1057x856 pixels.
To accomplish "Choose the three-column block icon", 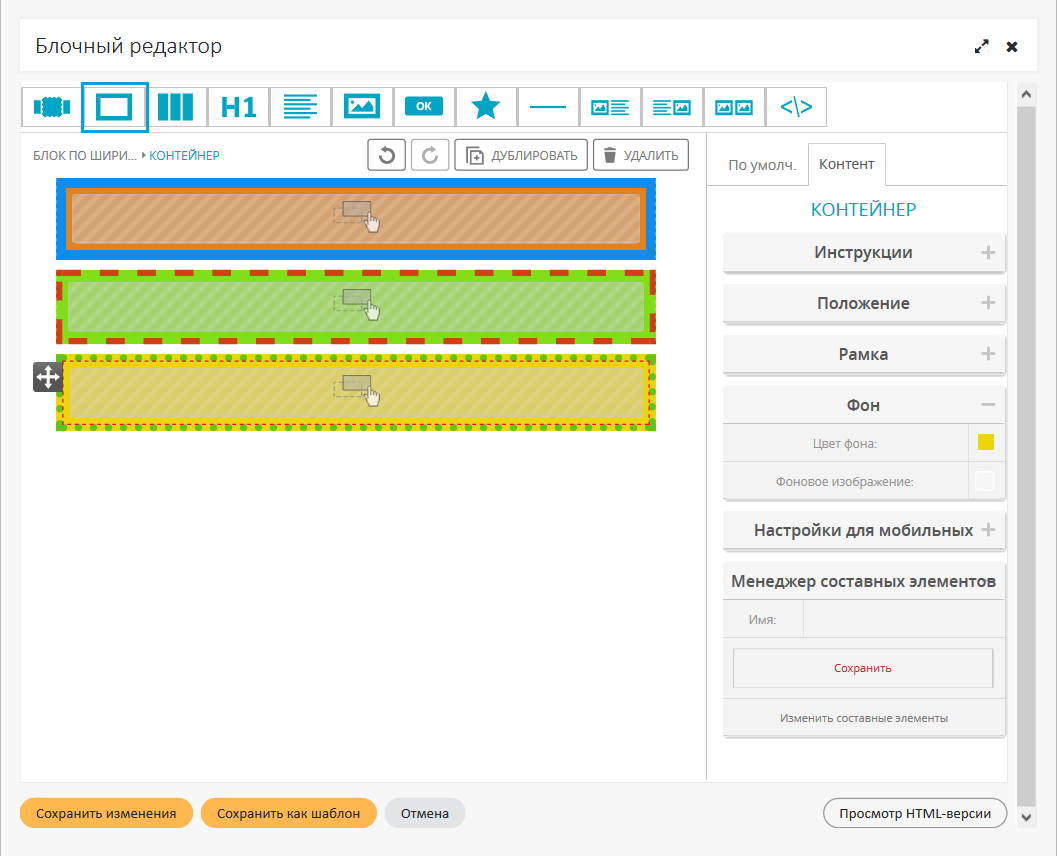I will pyautogui.click(x=176, y=106).
